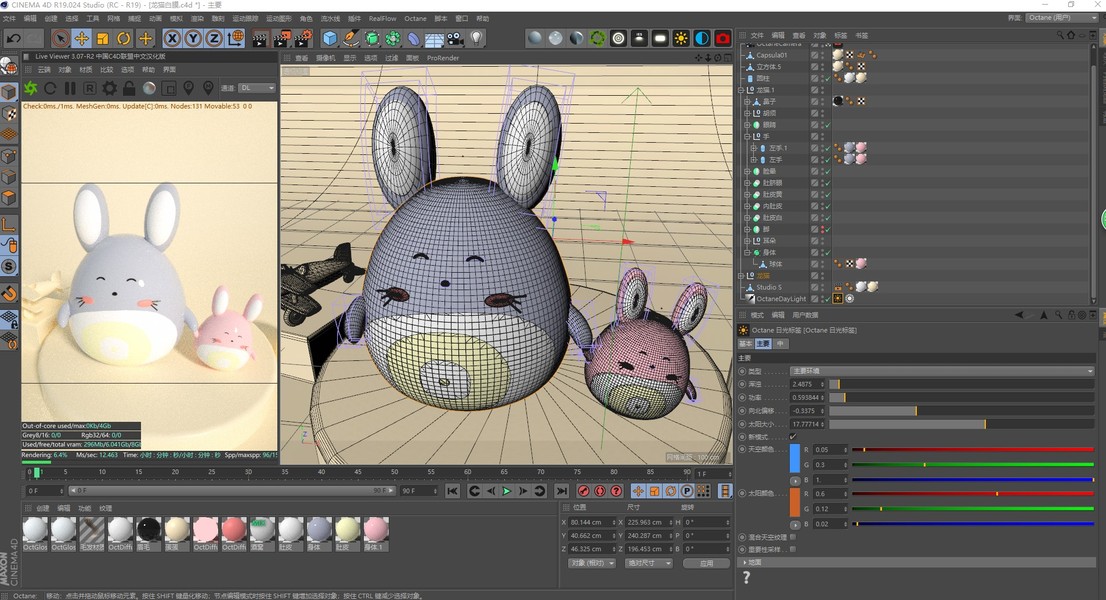The height and width of the screenshot is (600, 1106).
Task: Select the 眉毛 black material thumbnail
Action: tap(149, 529)
